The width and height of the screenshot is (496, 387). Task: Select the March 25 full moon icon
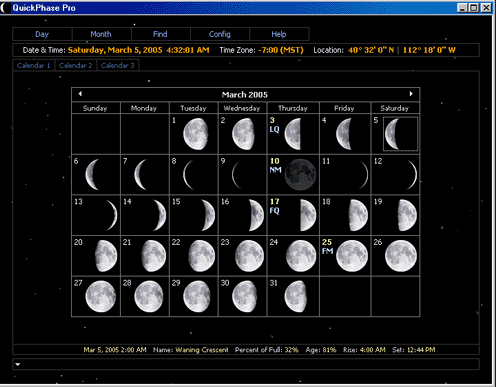click(352, 256)
